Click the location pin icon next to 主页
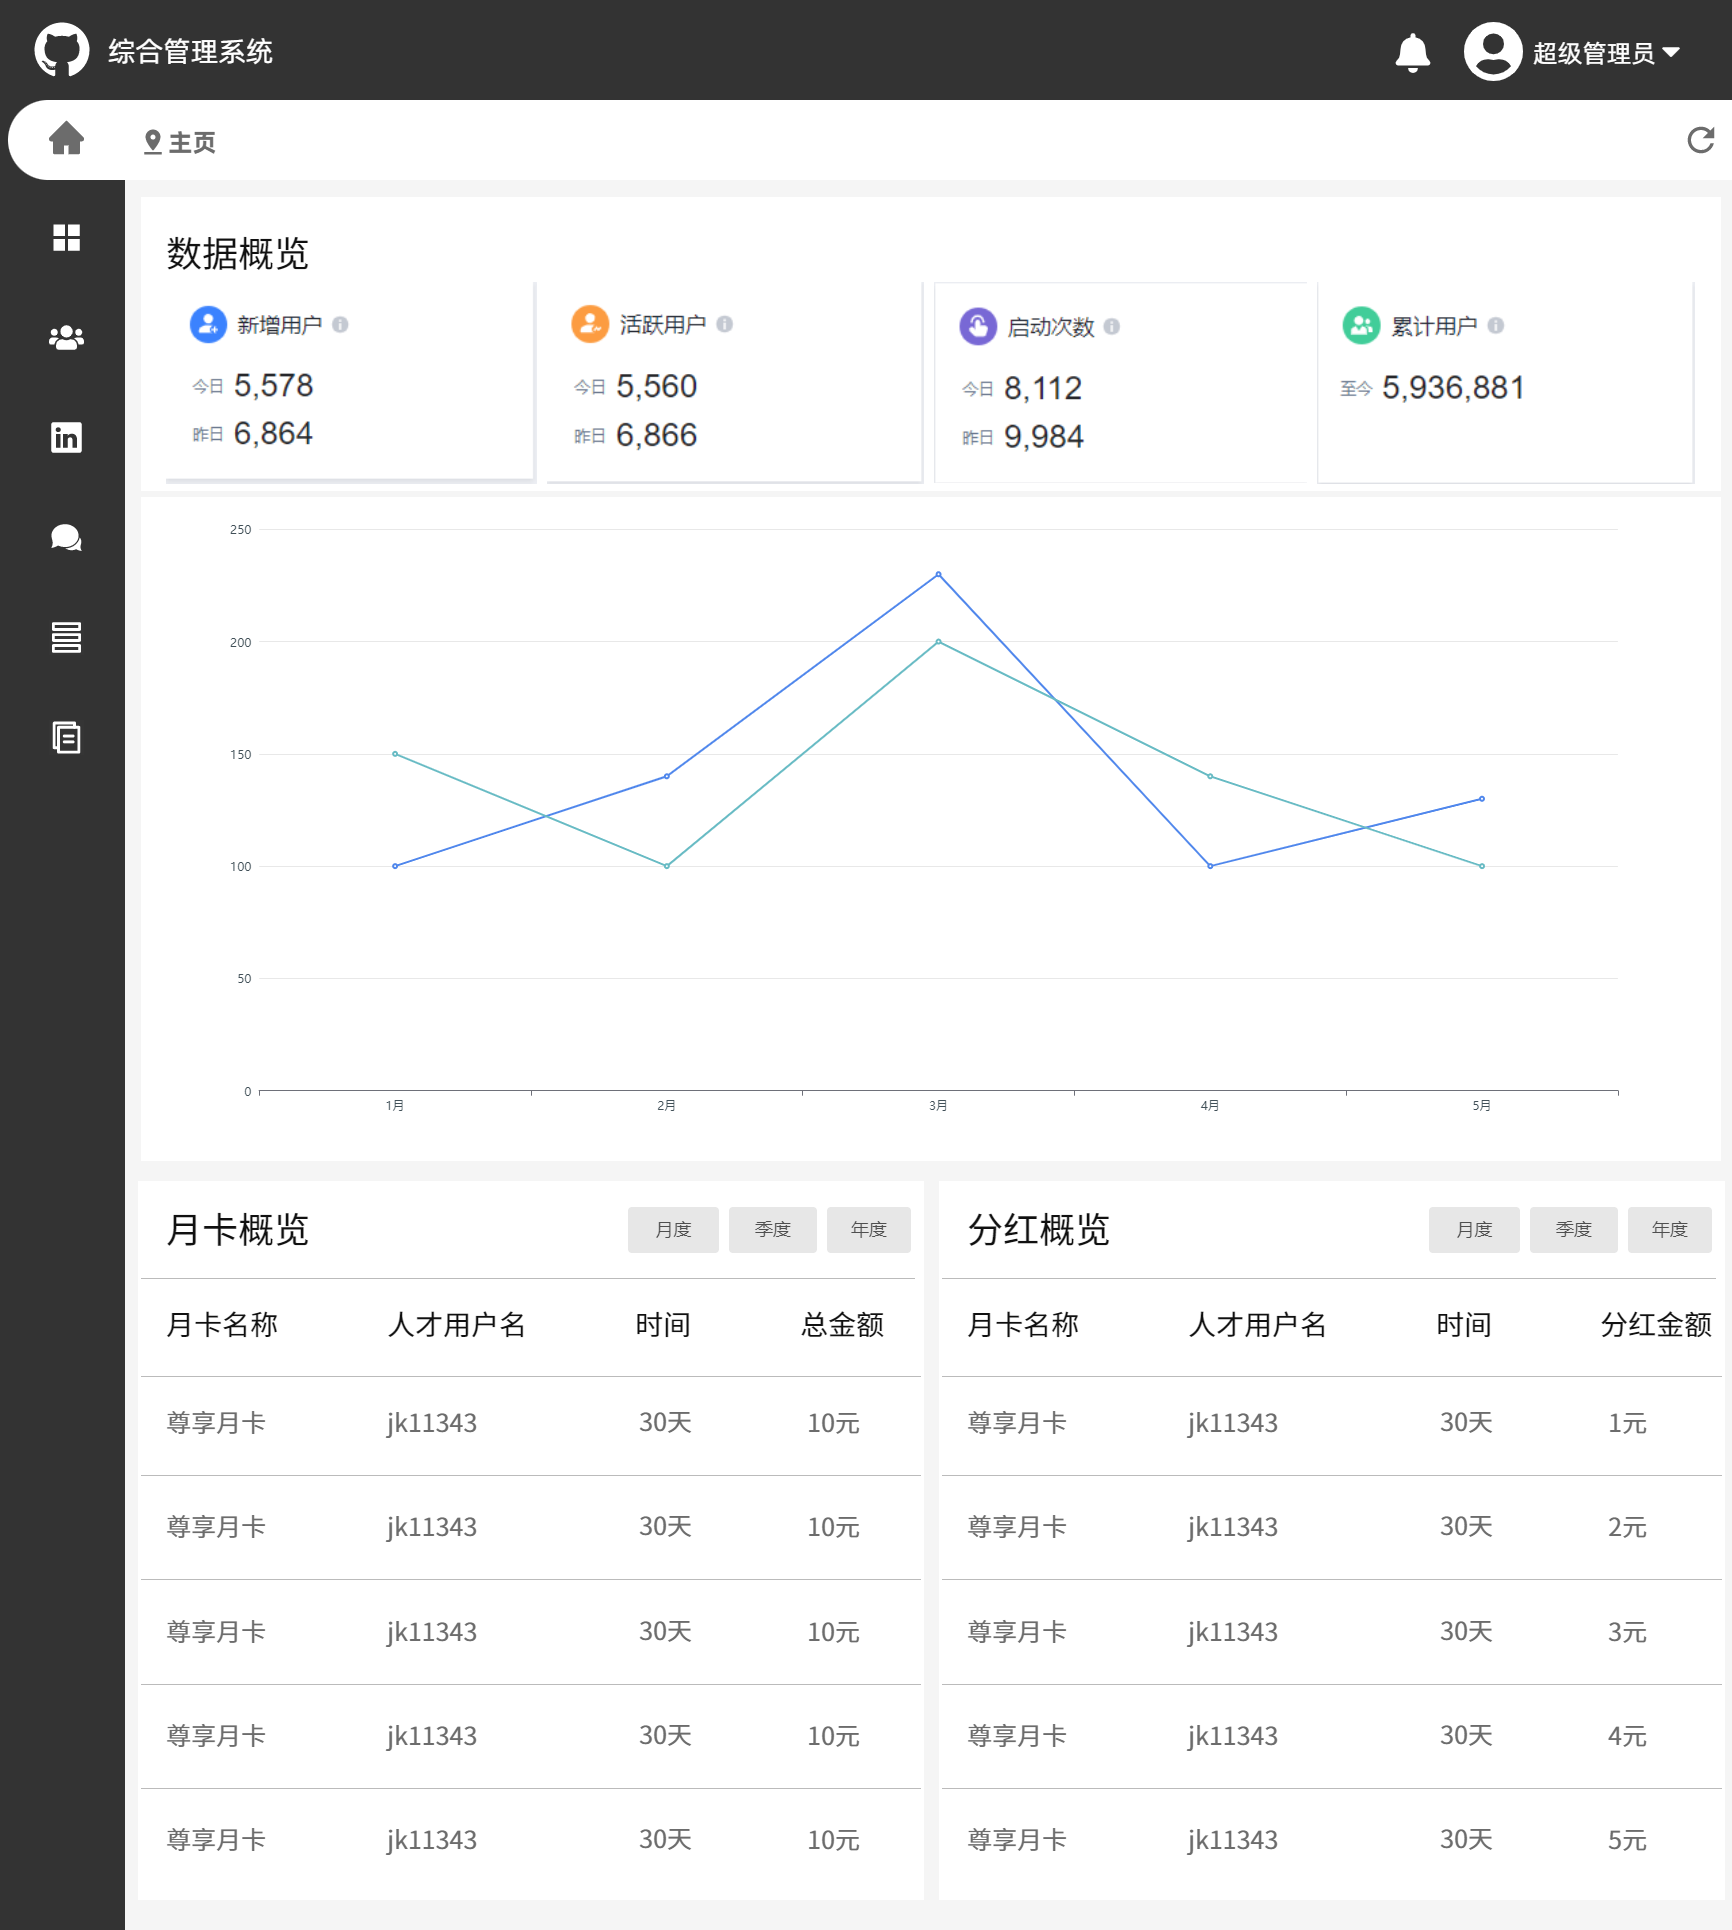The image size is (1732, 1930). (153, 142)
